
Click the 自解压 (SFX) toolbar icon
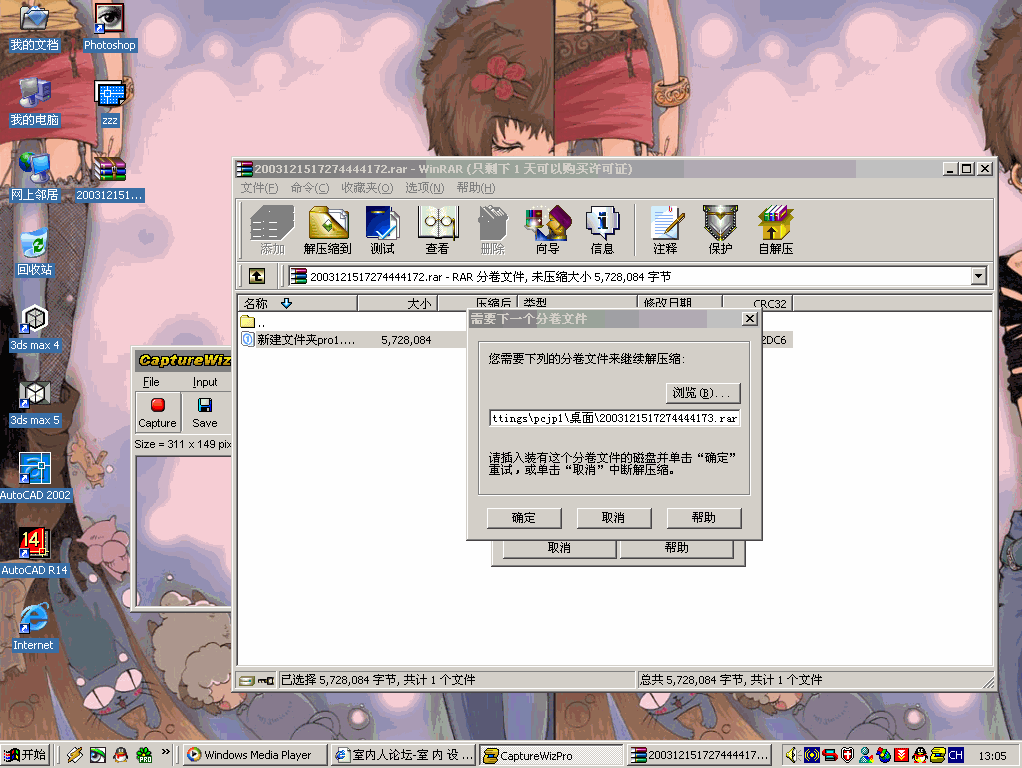pos(776,229)
